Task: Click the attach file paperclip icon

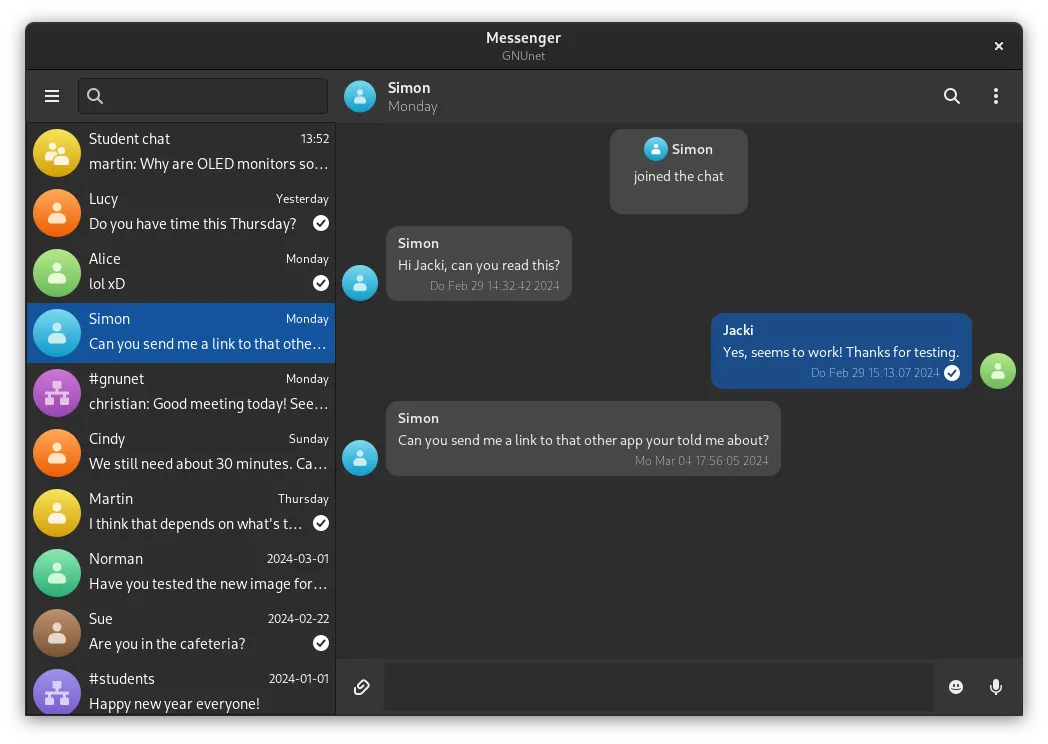Action: pyautogui.click(x=362, y=687)
